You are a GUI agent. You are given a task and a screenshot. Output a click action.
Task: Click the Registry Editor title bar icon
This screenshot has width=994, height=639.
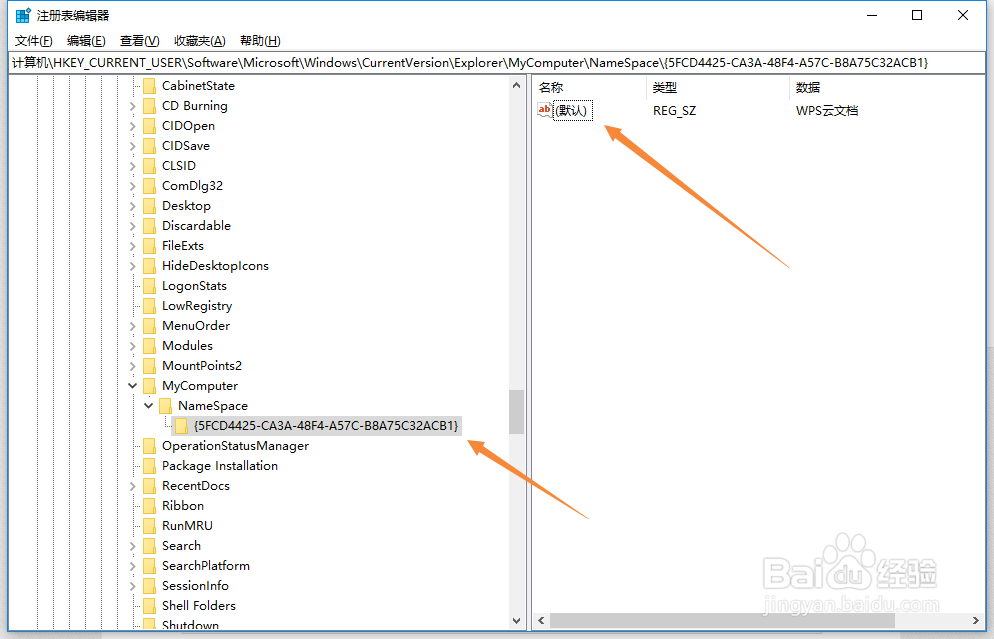click(x=23, y=15)
